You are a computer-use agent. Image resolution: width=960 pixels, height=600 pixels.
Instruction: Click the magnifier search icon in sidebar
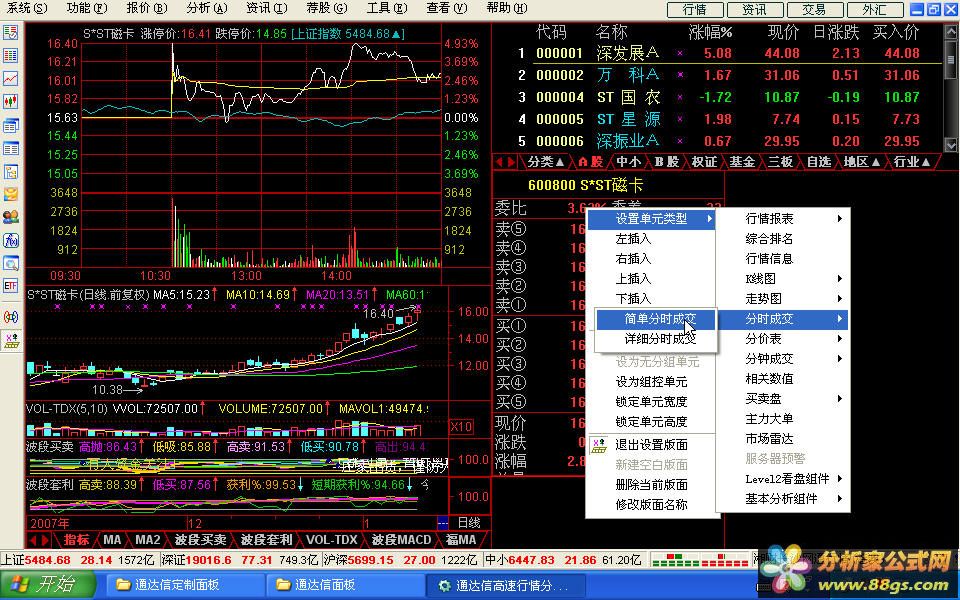[10, 263]
